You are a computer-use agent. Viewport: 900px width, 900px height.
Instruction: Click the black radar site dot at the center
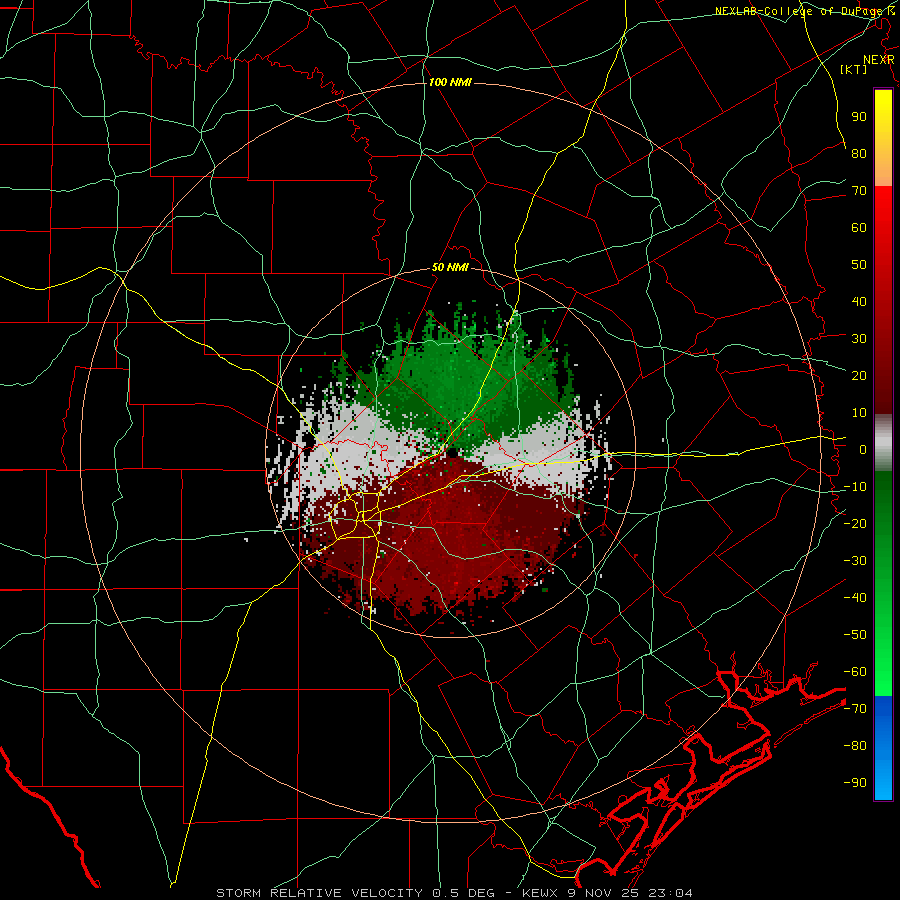pyautogui.click(x=452, y=453)
